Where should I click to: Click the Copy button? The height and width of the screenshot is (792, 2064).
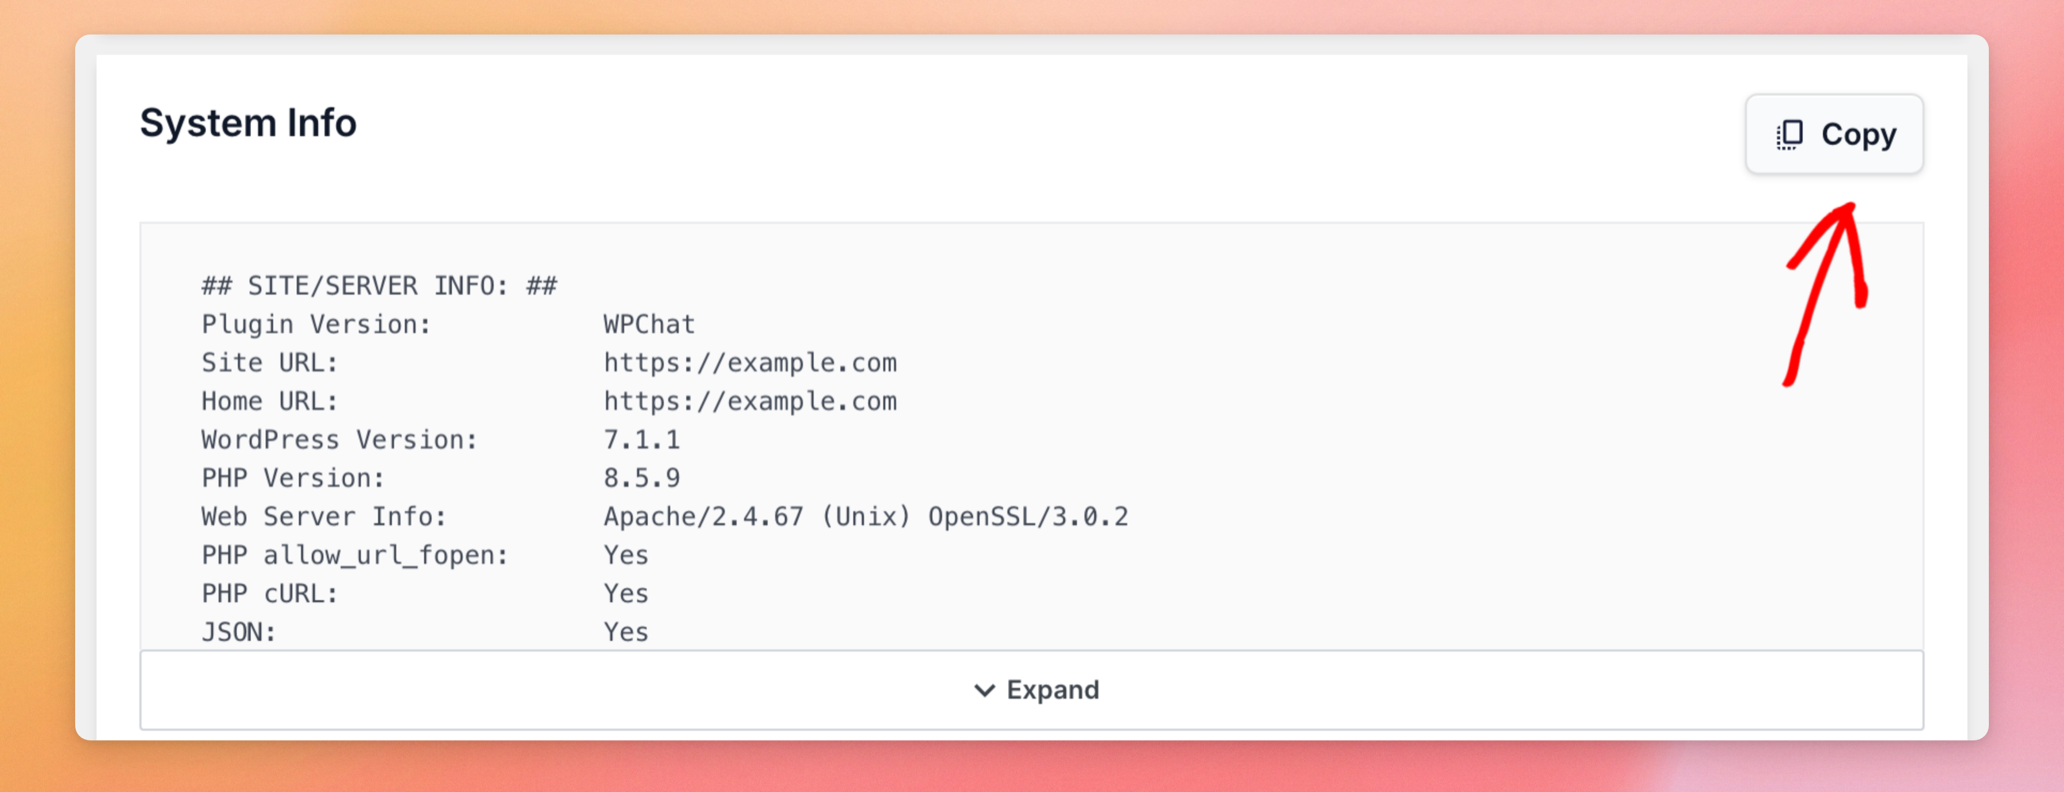[1834, 134]
